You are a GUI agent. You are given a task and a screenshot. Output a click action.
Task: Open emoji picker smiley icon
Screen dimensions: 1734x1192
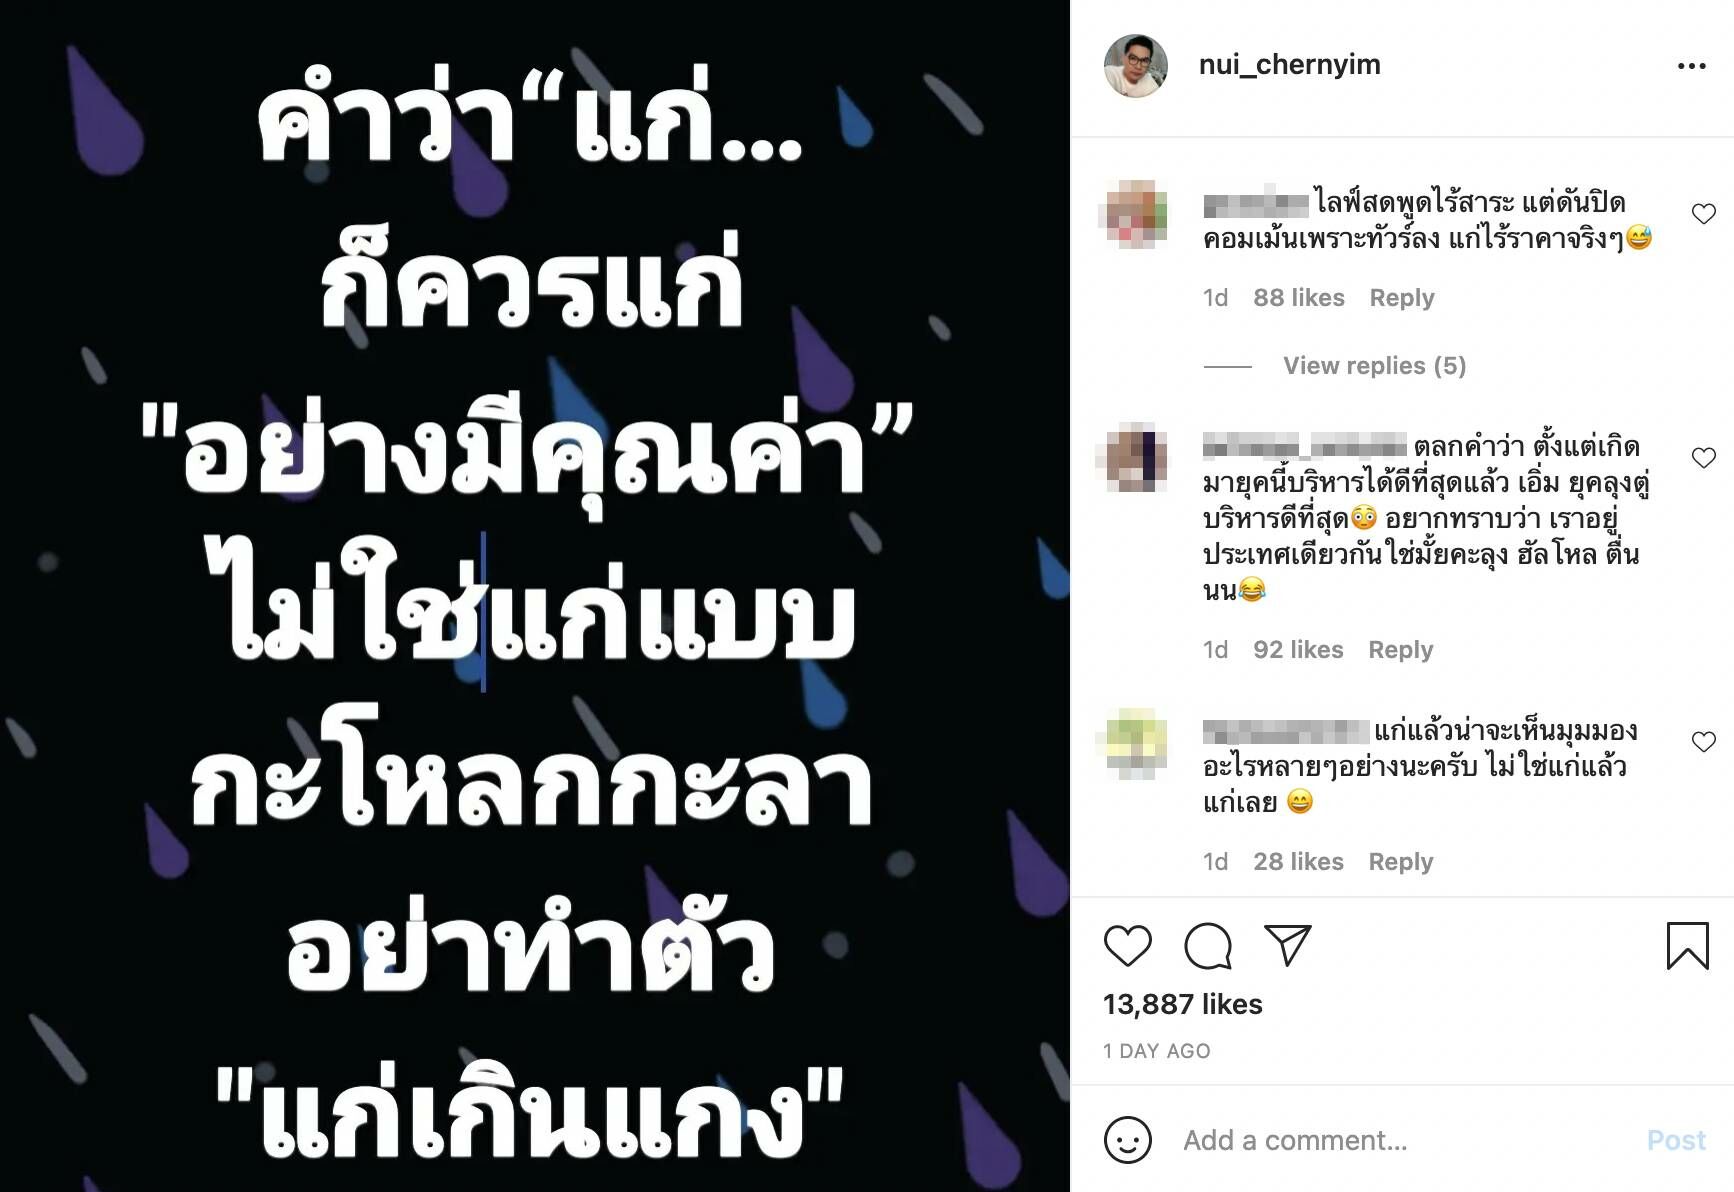click(1127, 1140)
